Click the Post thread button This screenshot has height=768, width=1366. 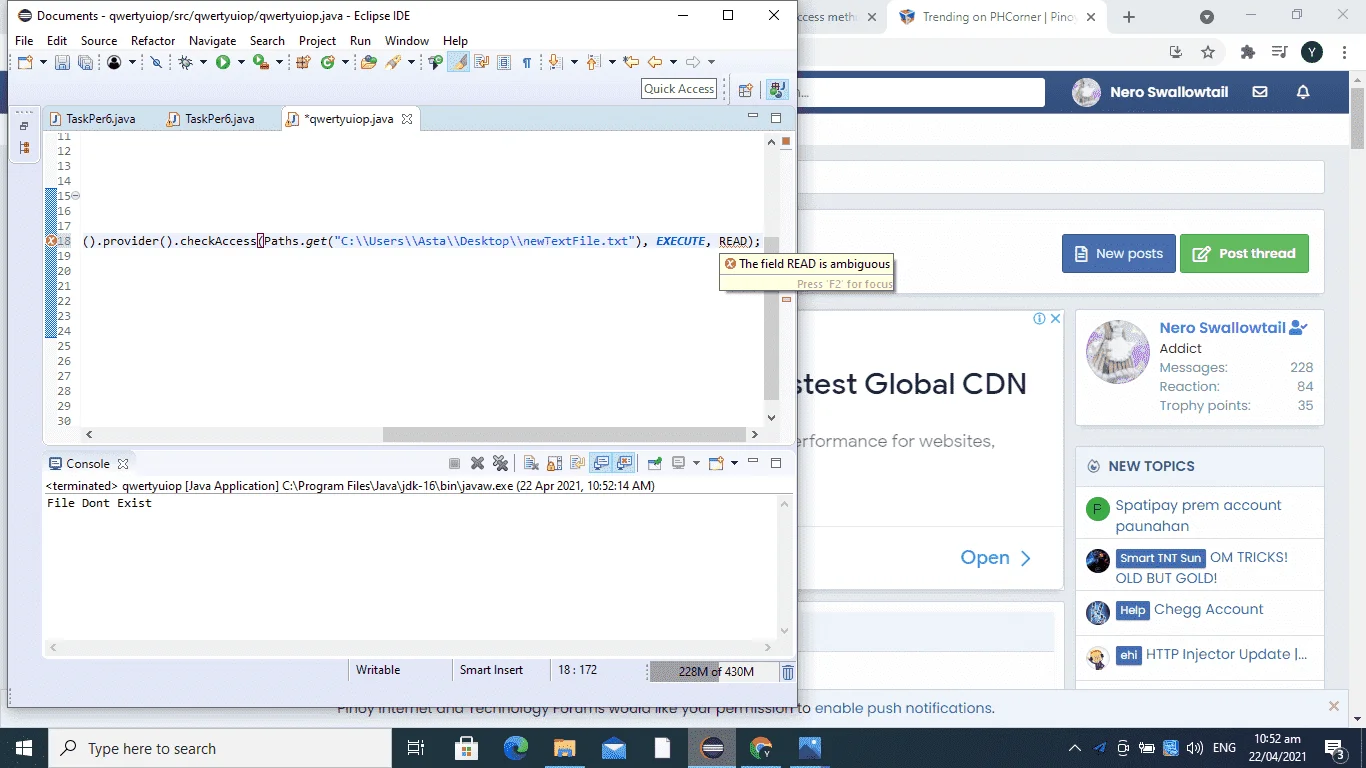point(1244,253)
